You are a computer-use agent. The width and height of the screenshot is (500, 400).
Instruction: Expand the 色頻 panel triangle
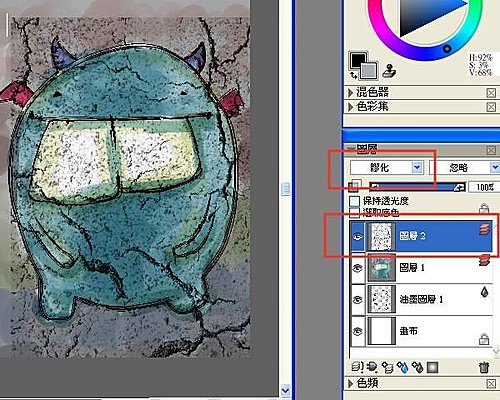(350, 384)
